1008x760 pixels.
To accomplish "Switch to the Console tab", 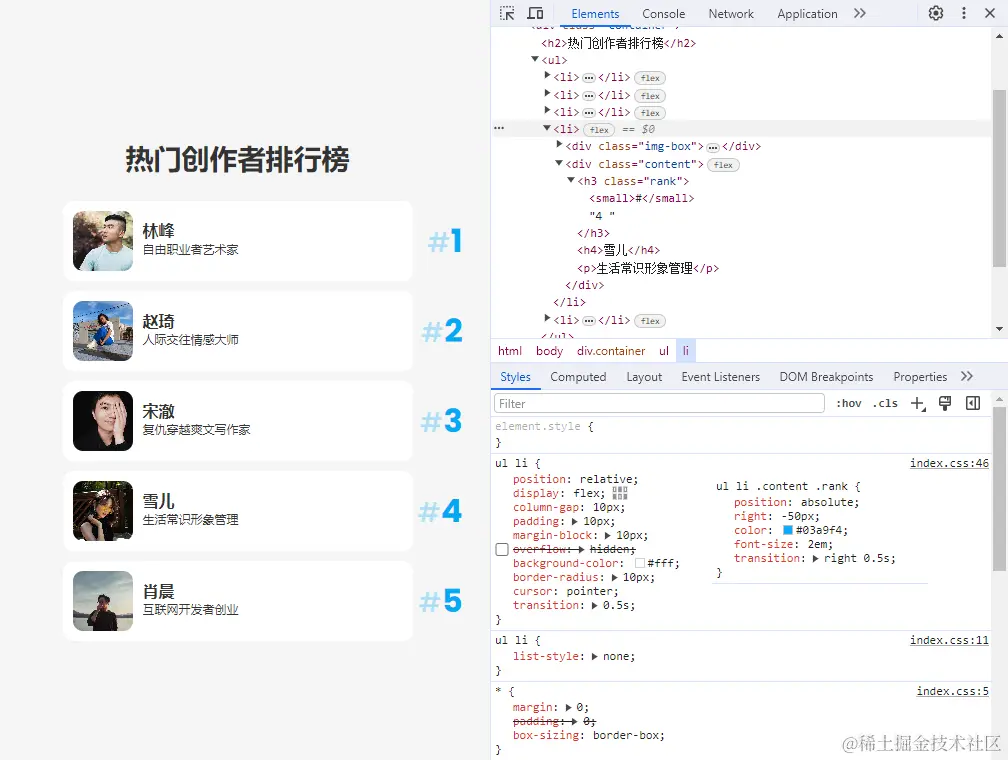I will pos(663,13).
